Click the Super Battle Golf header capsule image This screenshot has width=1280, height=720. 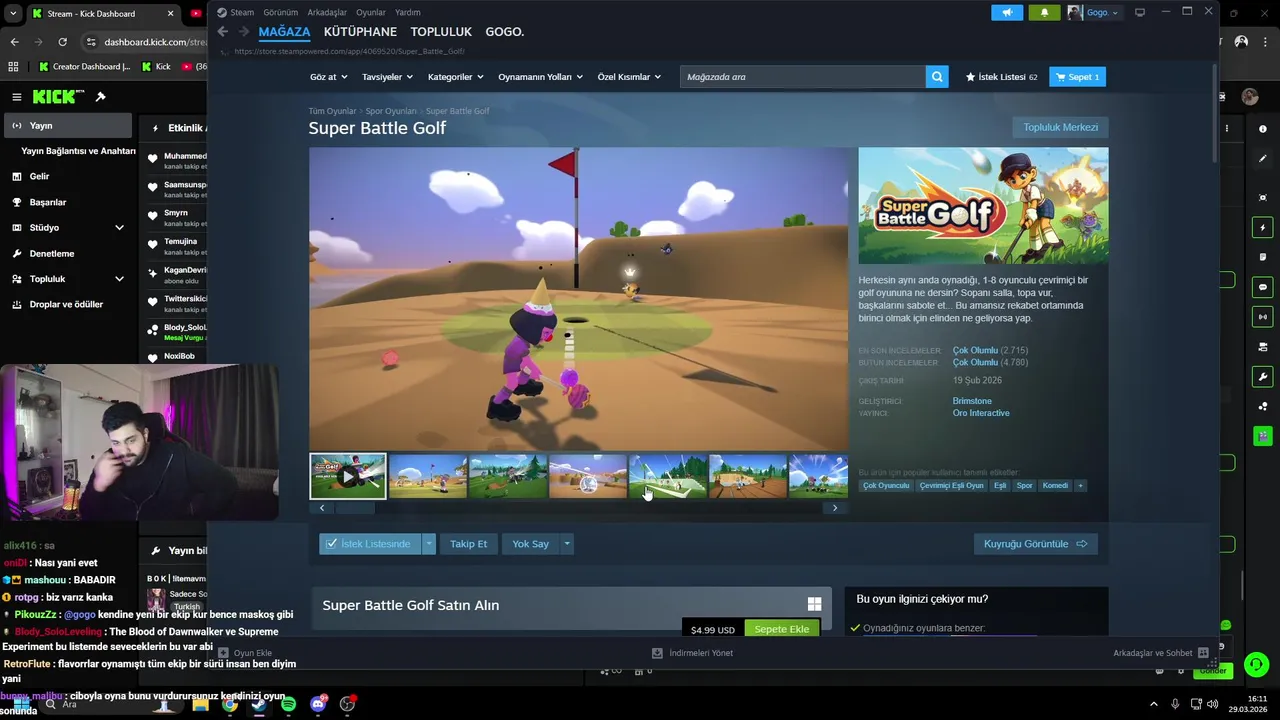coord(983,206)
